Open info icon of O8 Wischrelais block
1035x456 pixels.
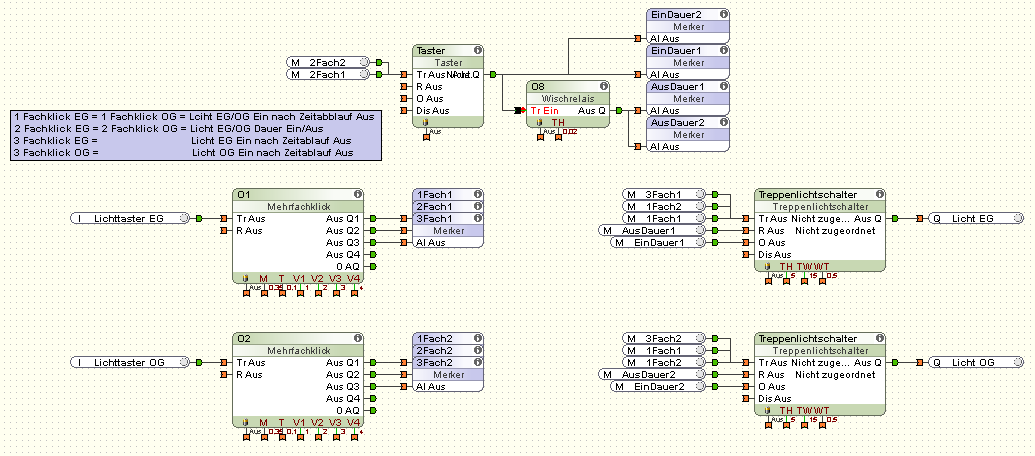(x=603, y=86)
